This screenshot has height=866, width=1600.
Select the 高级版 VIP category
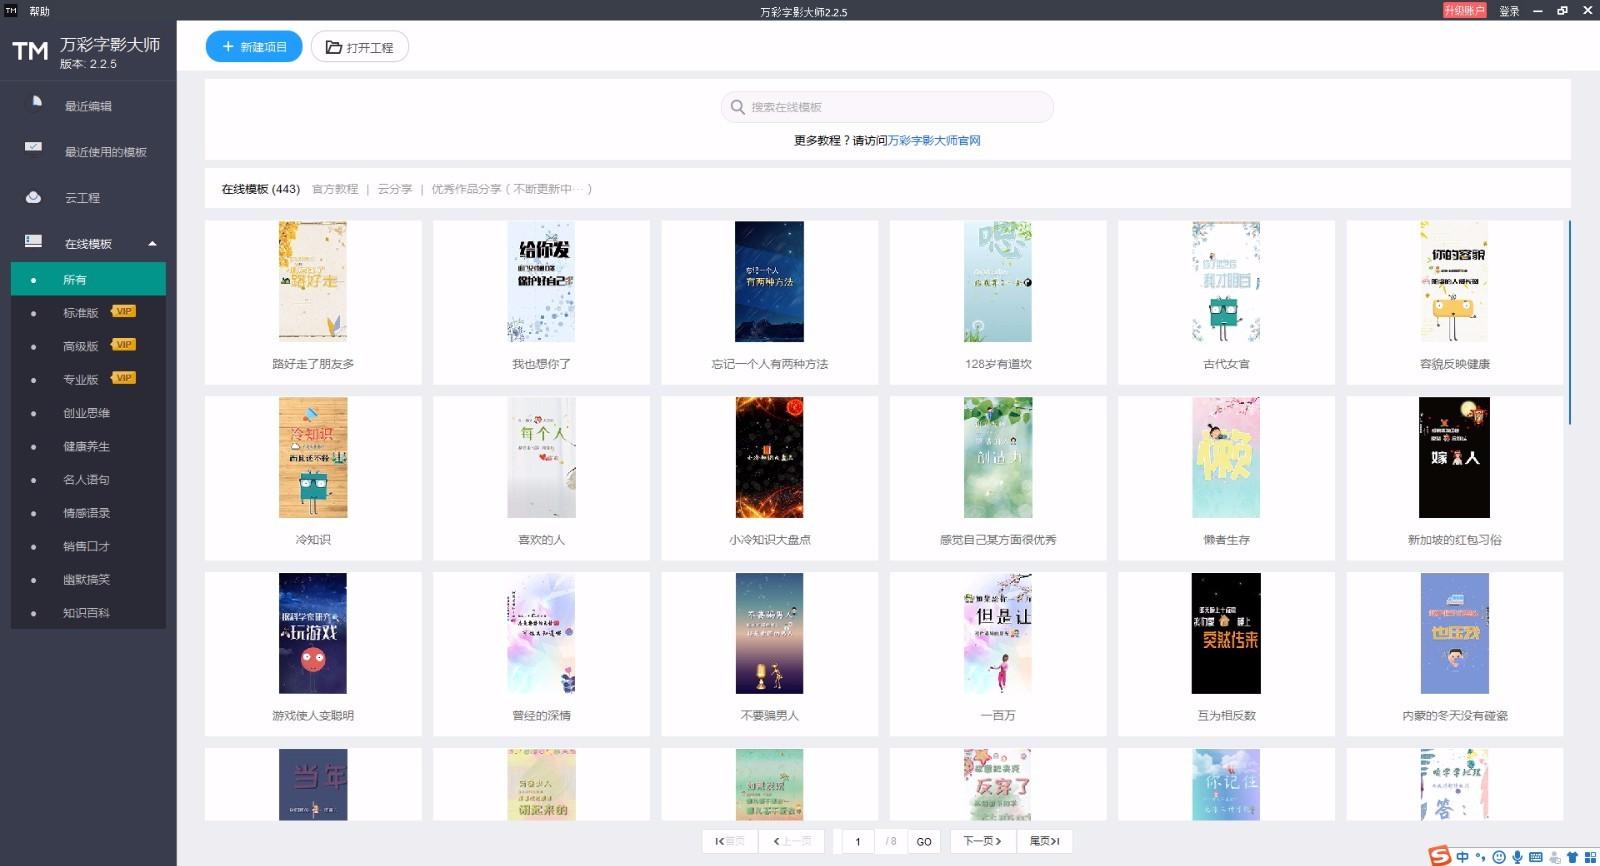click(x=88, y=346)
